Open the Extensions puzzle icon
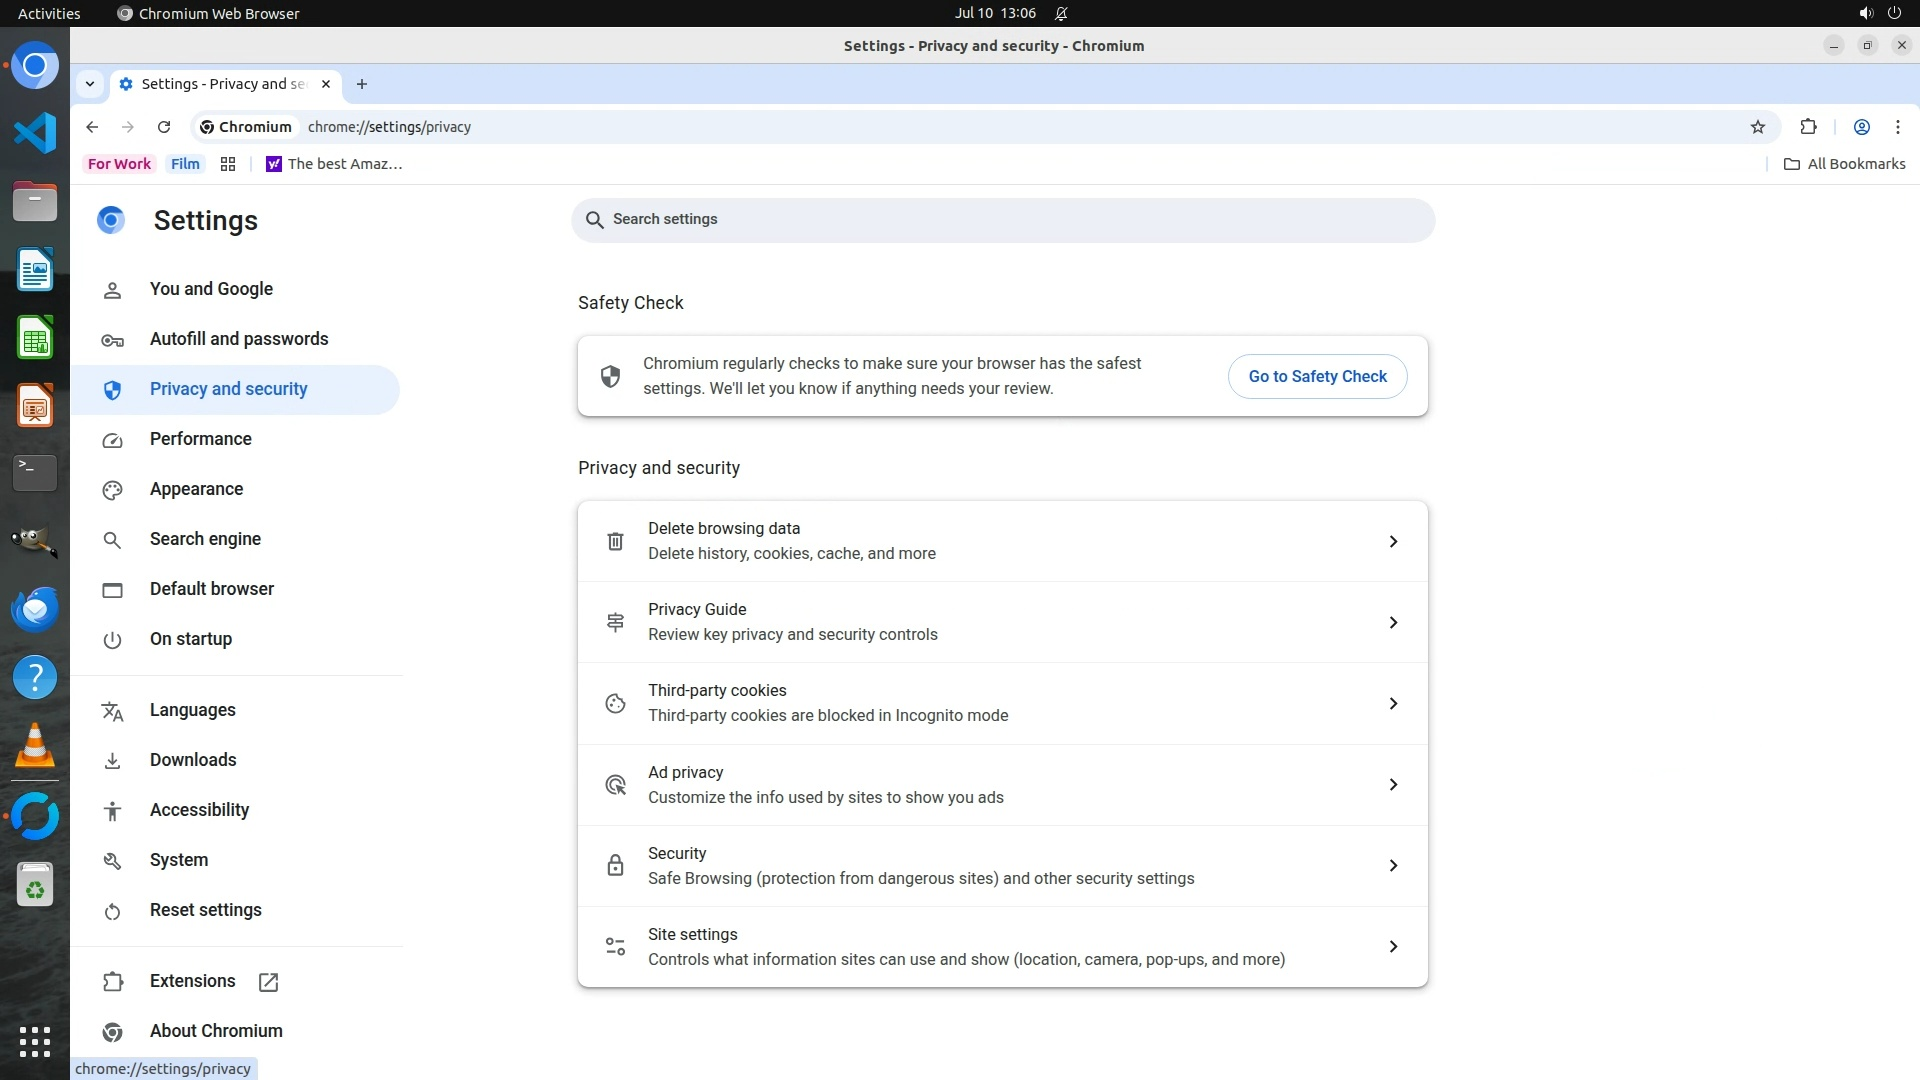The width and height of the screenshot is (1920, 1080). [1808, 127]
